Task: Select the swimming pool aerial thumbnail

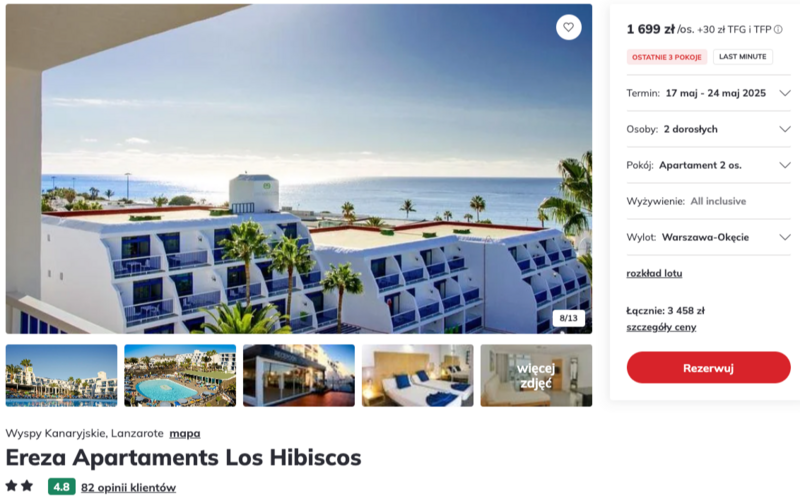Action: (x=180, y=375)
